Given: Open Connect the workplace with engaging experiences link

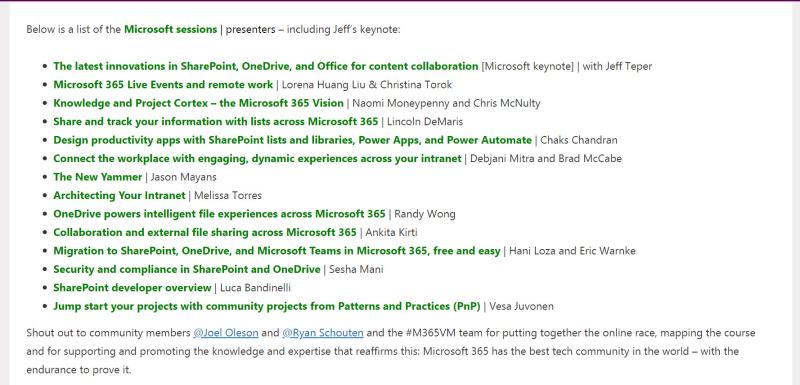Looking at the screenshot, I should point(257,159).
